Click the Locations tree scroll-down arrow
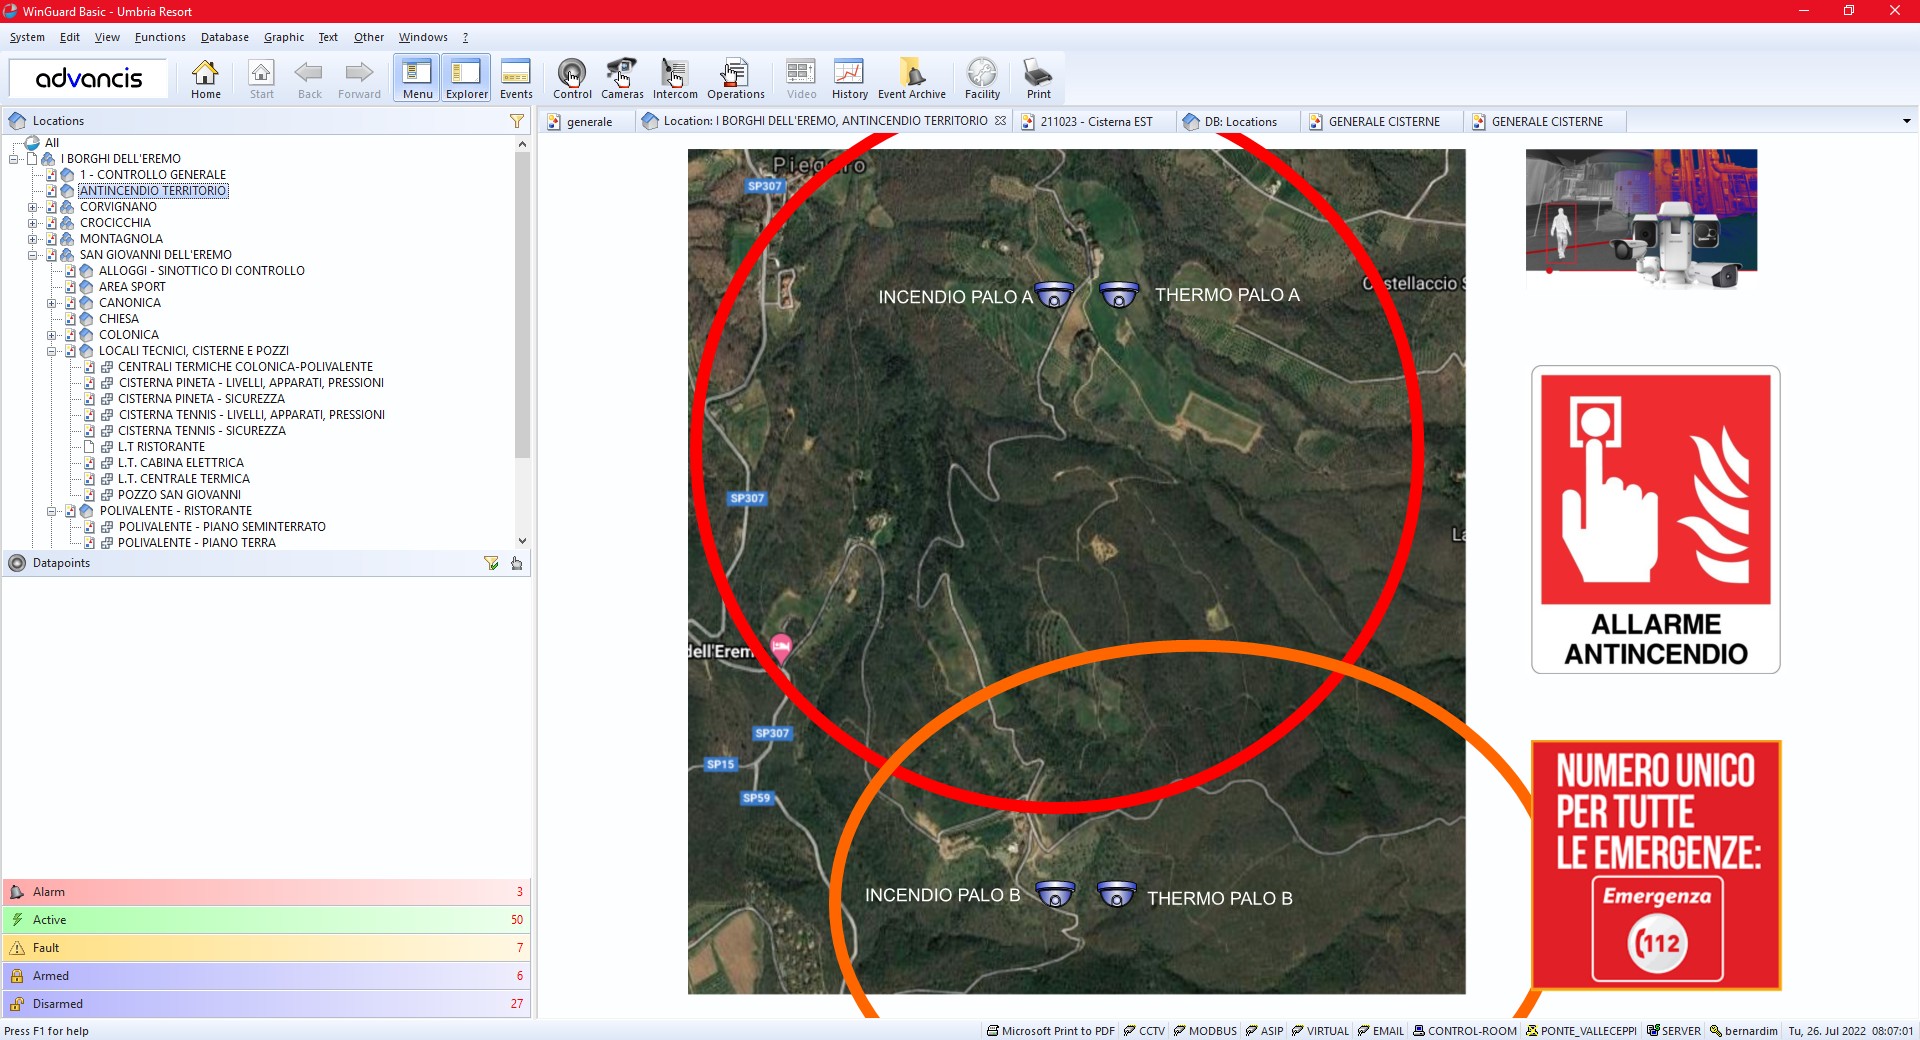Viewport: 1920px width, 1040px height. [522, 541]
